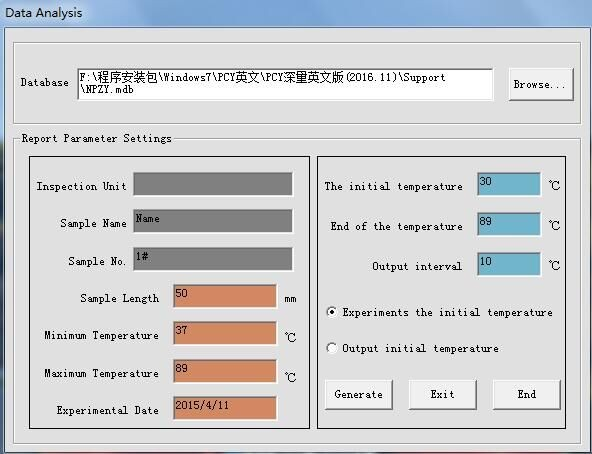Click the Minimum Temperature field
Viewport: 592px width, 454px height.
(225, 333)
